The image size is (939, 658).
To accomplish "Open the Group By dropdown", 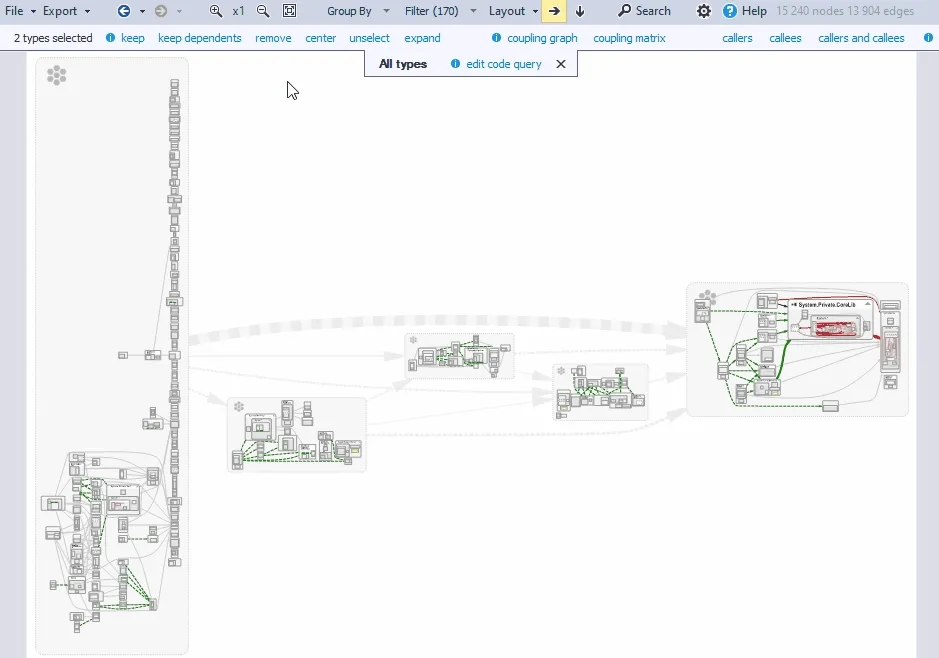I will coord(358,11).
